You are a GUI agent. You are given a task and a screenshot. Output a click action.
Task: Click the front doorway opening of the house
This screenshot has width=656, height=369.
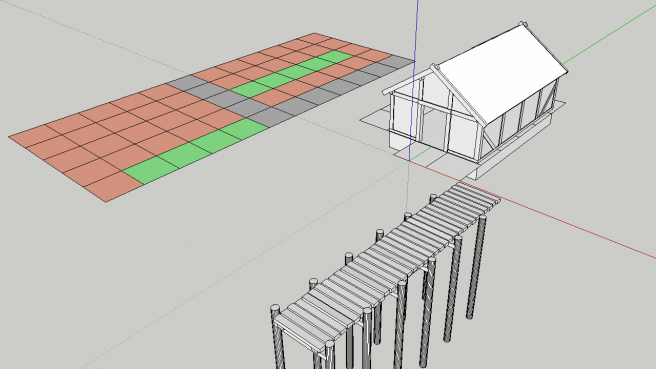click(x=434, y=128)
